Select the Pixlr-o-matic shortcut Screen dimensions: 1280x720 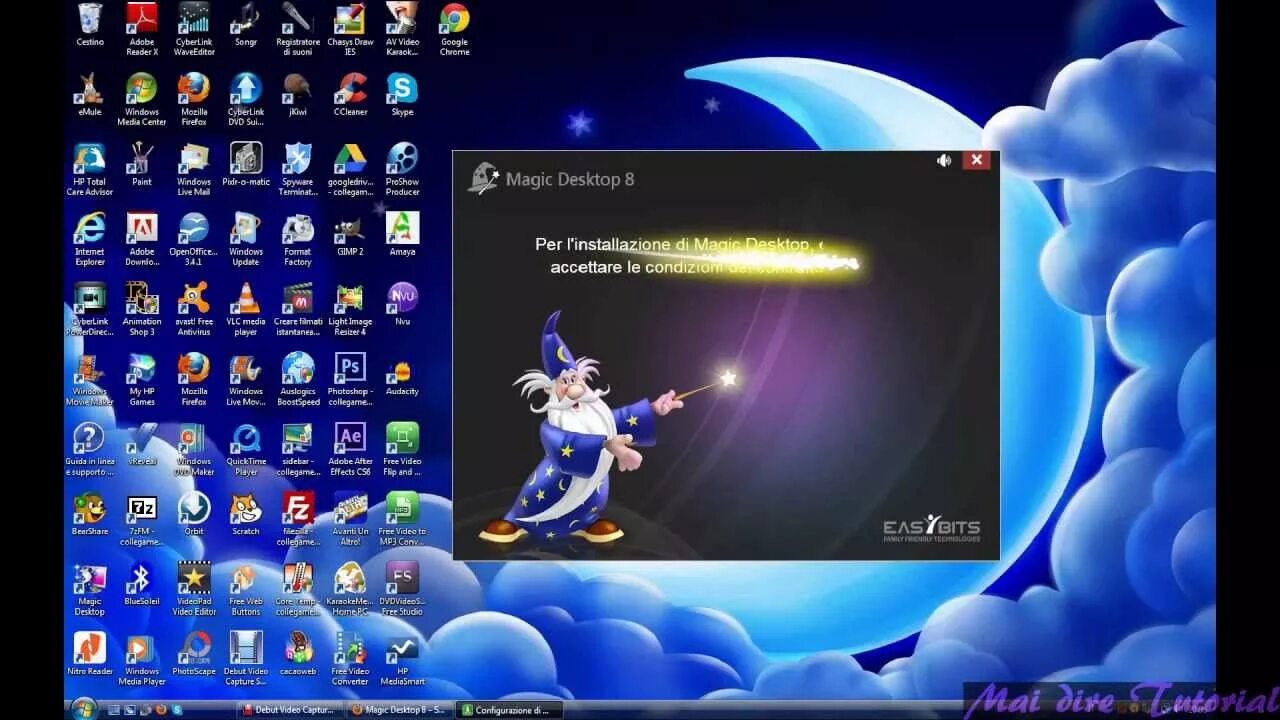pos(246,164)
